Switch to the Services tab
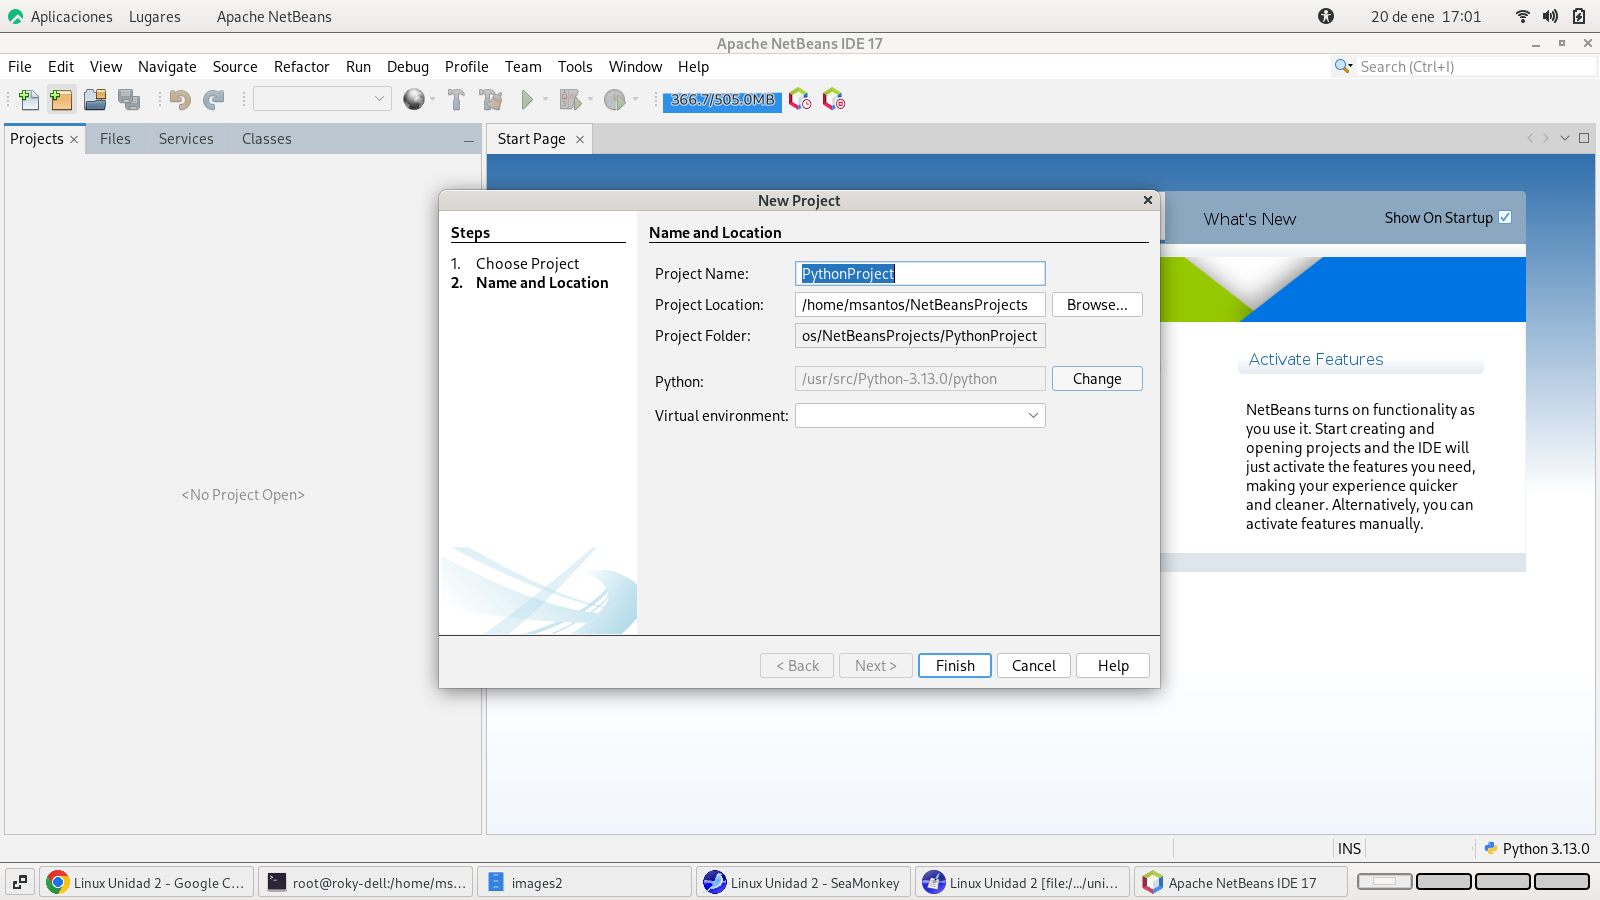 pos(186,139)
